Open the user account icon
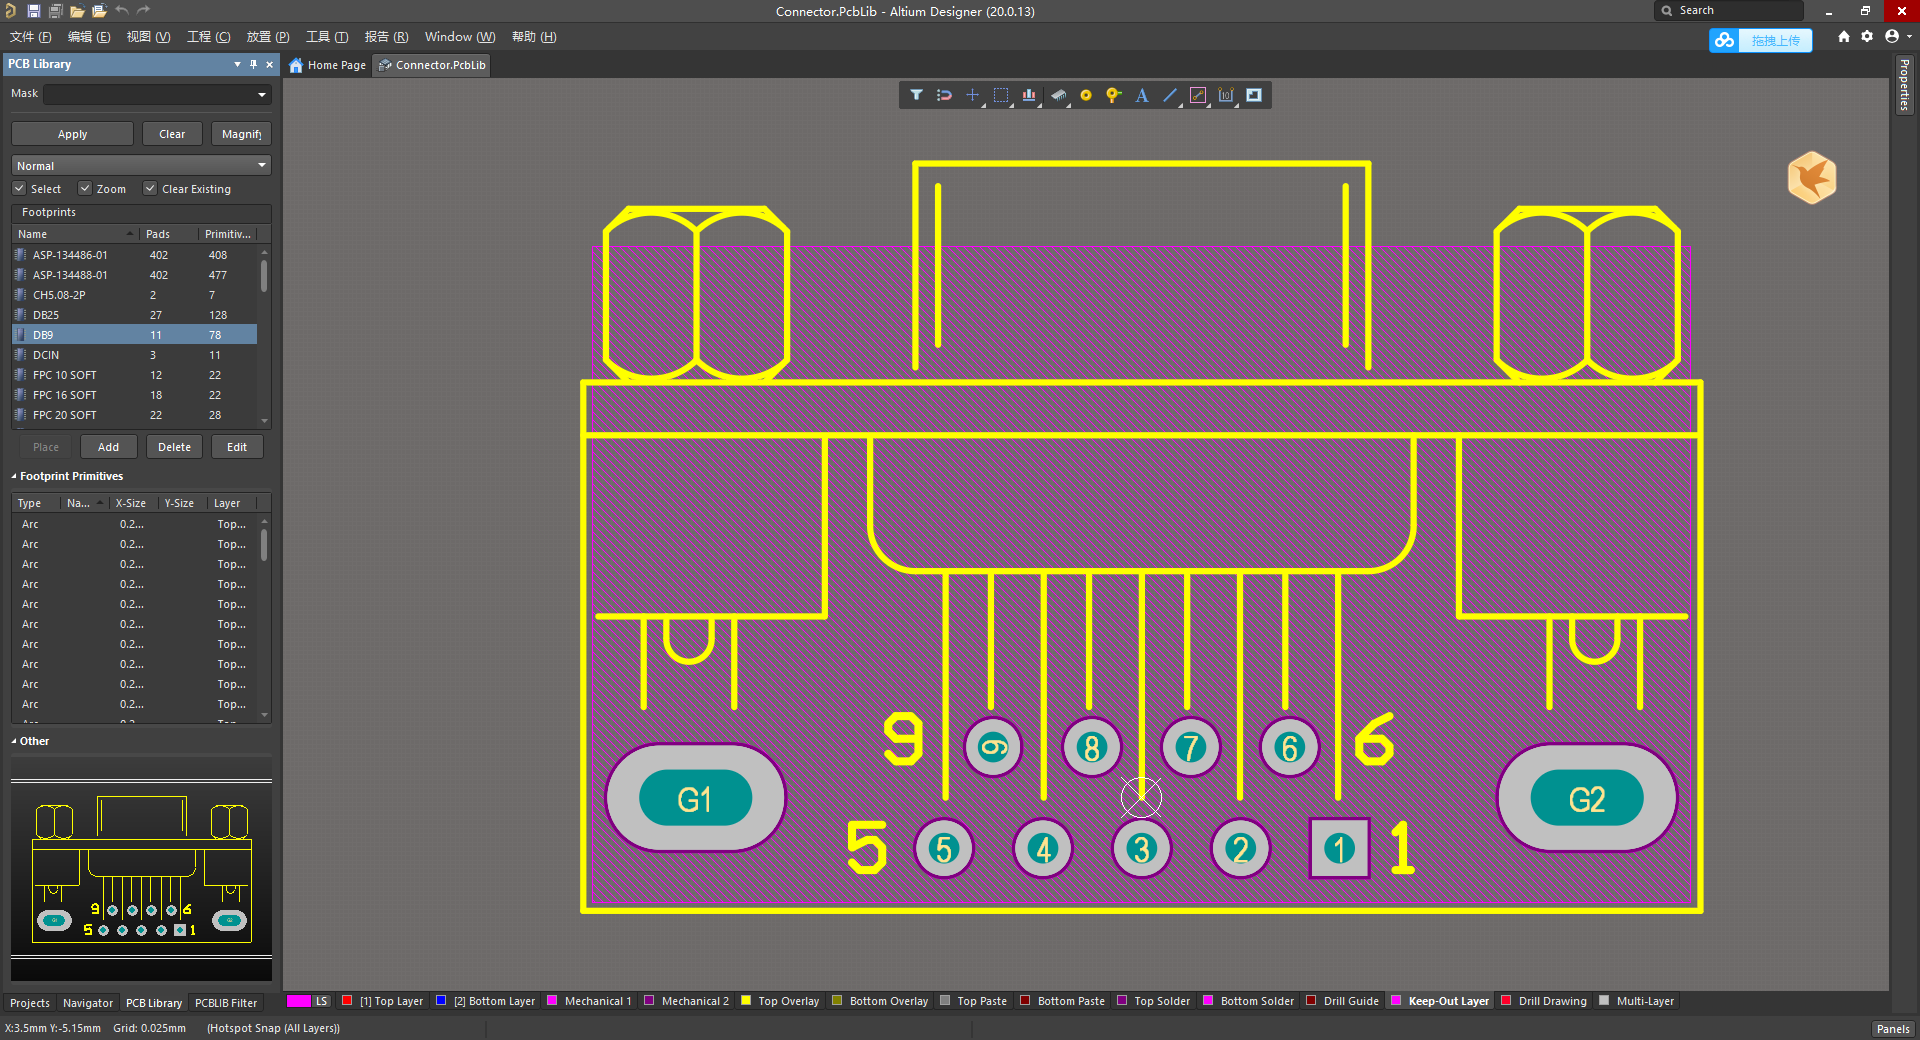This screenshot has height=1040, width=1920. tap(1891, 36)
